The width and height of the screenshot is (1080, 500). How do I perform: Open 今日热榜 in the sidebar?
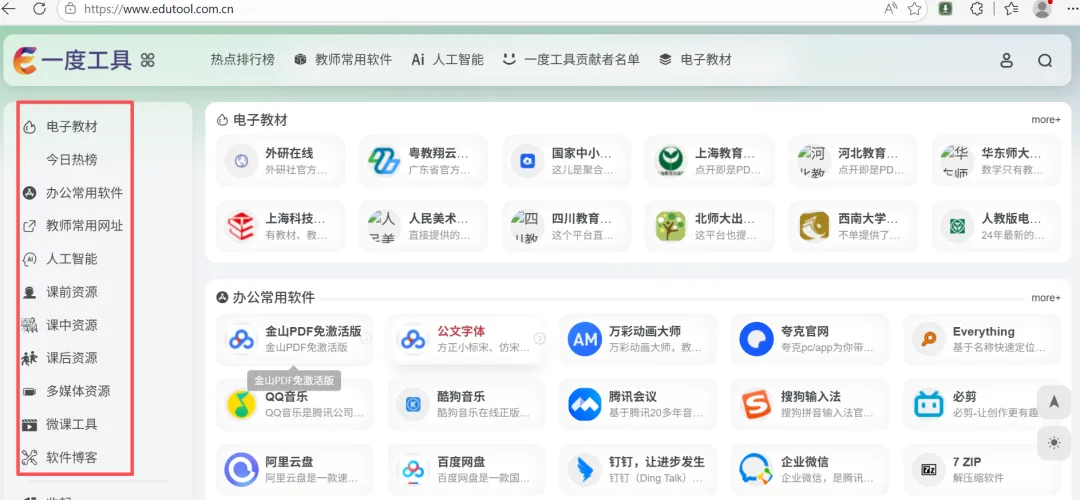72,160
